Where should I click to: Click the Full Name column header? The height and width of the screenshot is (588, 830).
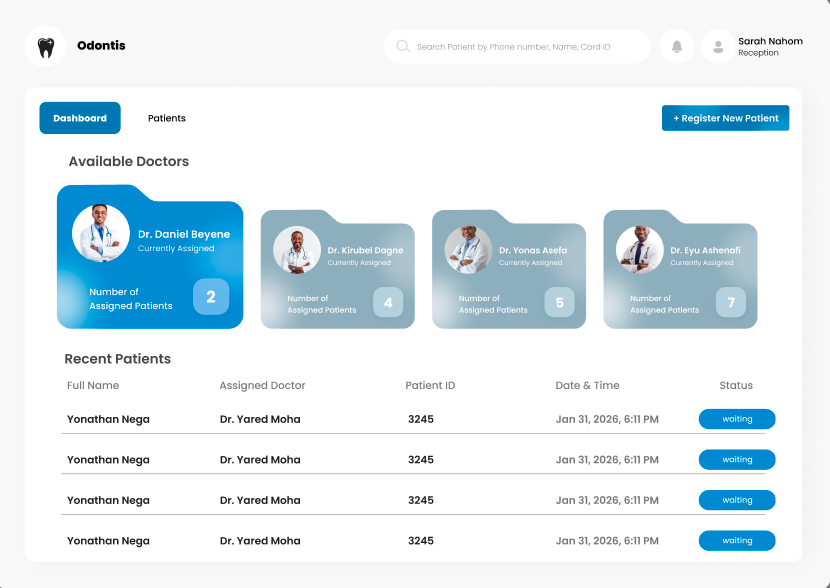(x=93, y=385)
